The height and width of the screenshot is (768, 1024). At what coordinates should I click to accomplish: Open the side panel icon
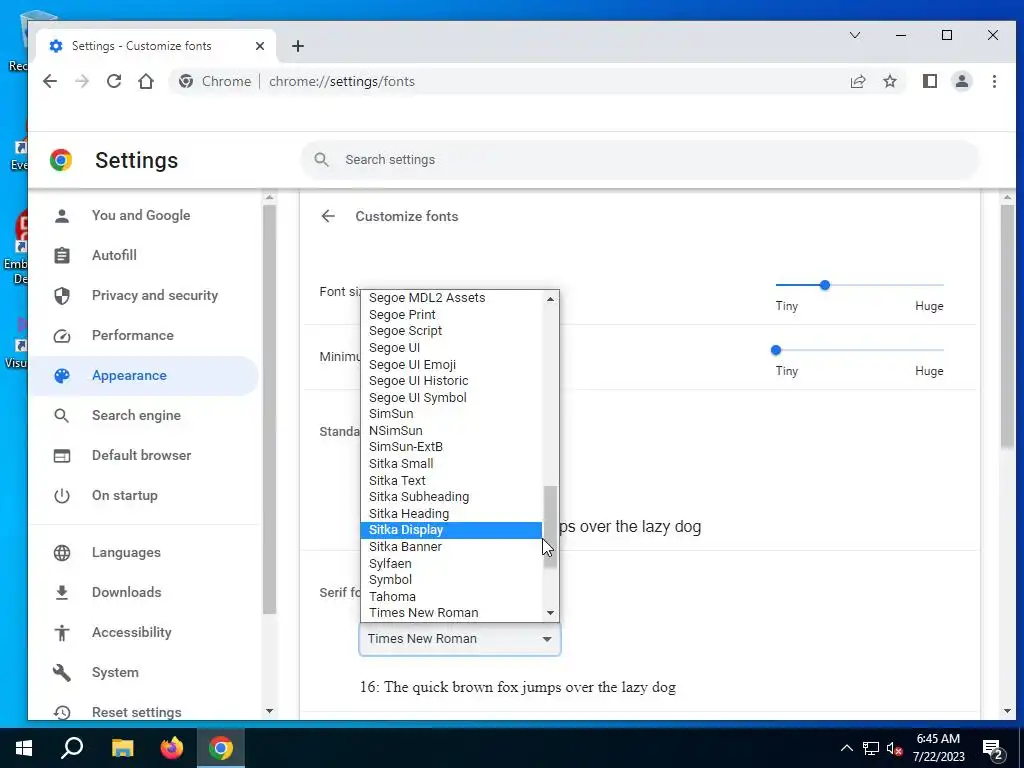click(929, 81)
